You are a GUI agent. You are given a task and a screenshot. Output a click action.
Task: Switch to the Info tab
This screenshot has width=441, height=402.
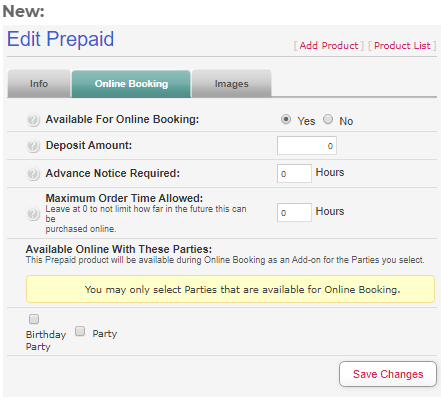pyautogui.click(x=39, y=84)
